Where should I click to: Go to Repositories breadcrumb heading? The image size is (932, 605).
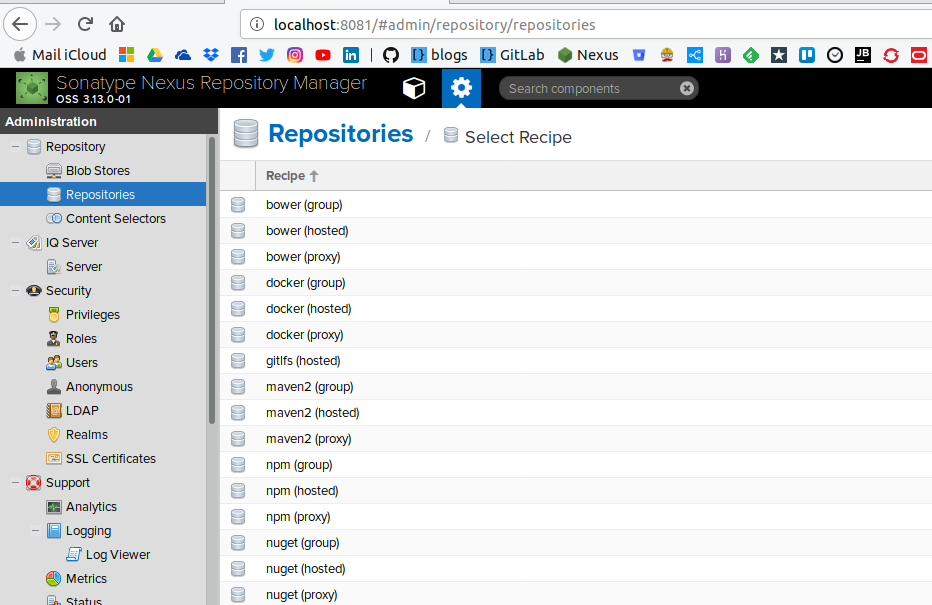(340, 134)
